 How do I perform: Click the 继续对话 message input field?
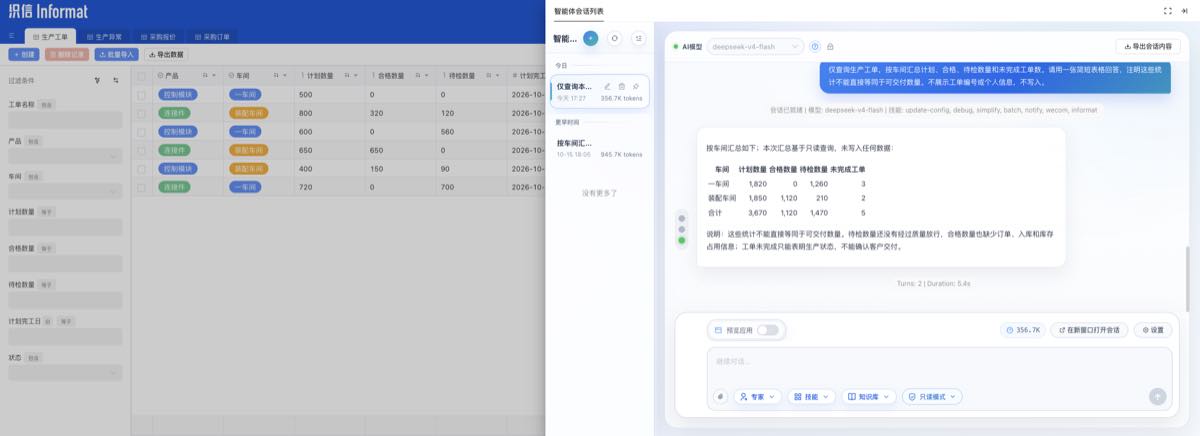point(939,364)
